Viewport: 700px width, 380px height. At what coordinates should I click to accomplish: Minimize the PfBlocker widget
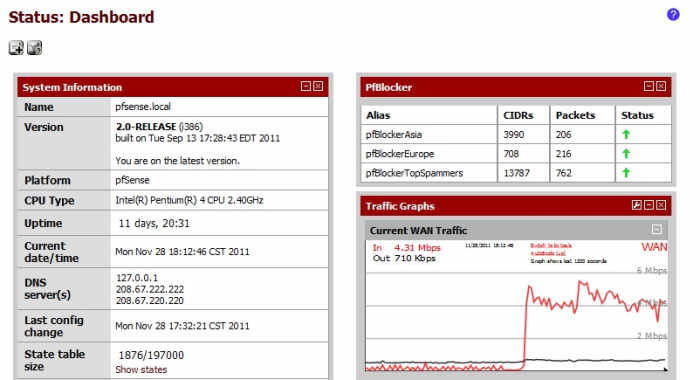click(649, 86)
